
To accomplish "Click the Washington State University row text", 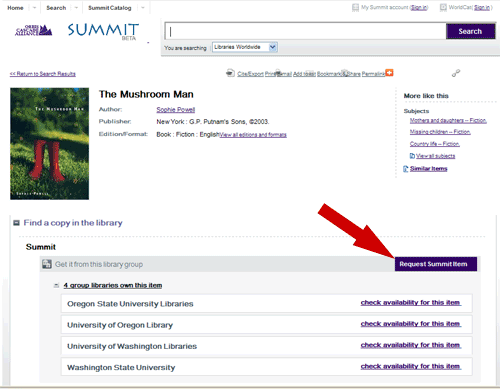I will (x=121, y=367).
